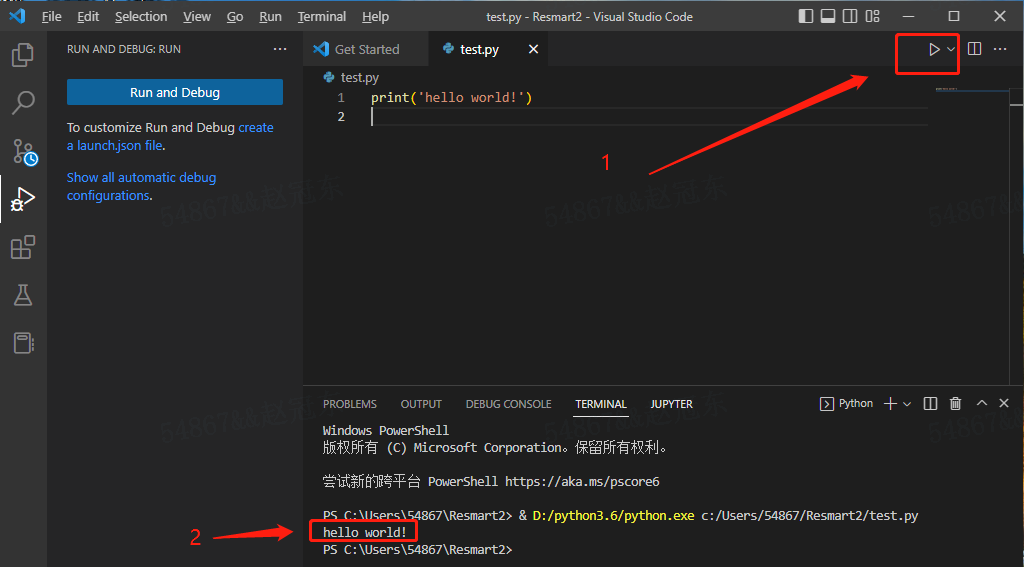Open the File menu
Viewport: 1024px width, 567px height.
(x=52, y=17)
